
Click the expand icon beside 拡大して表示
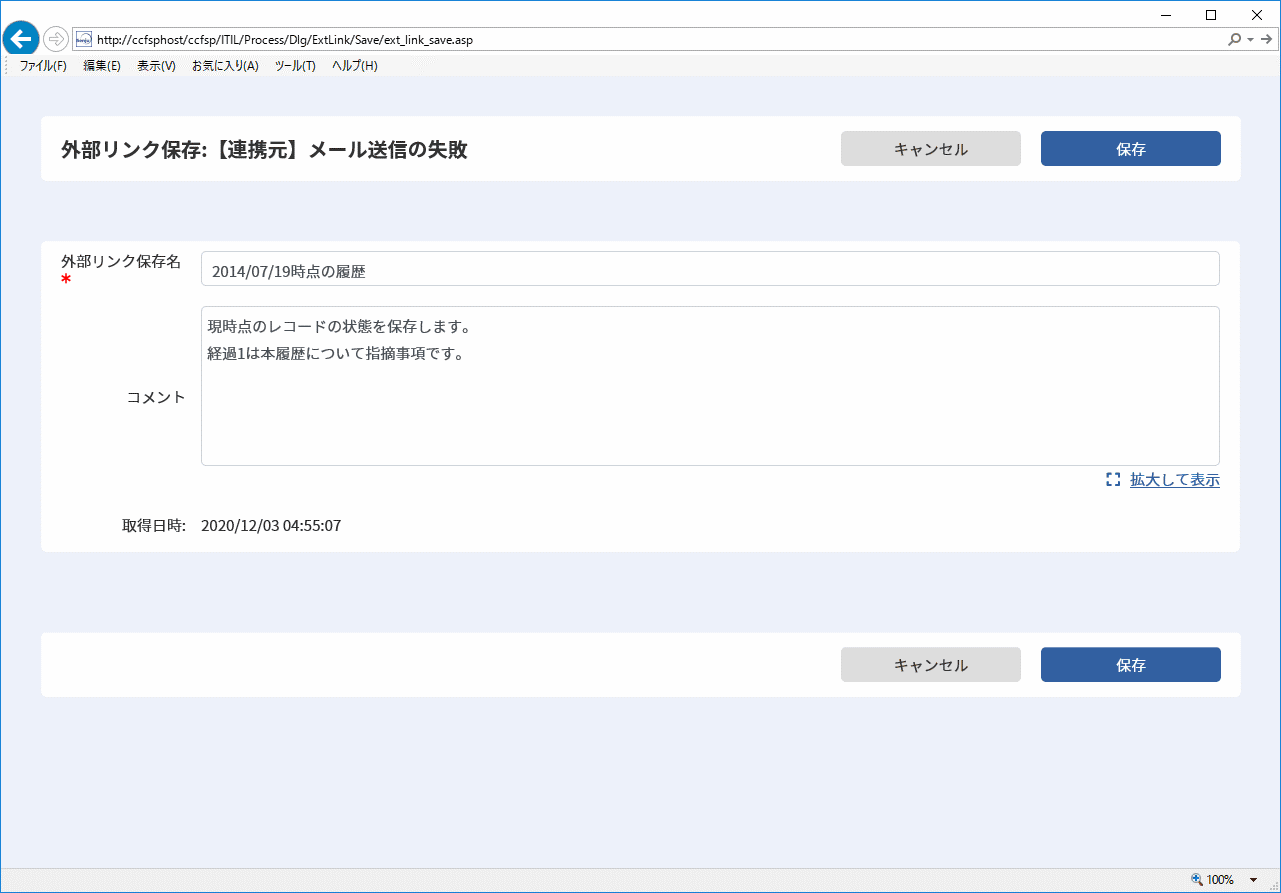click(1113, 480)
